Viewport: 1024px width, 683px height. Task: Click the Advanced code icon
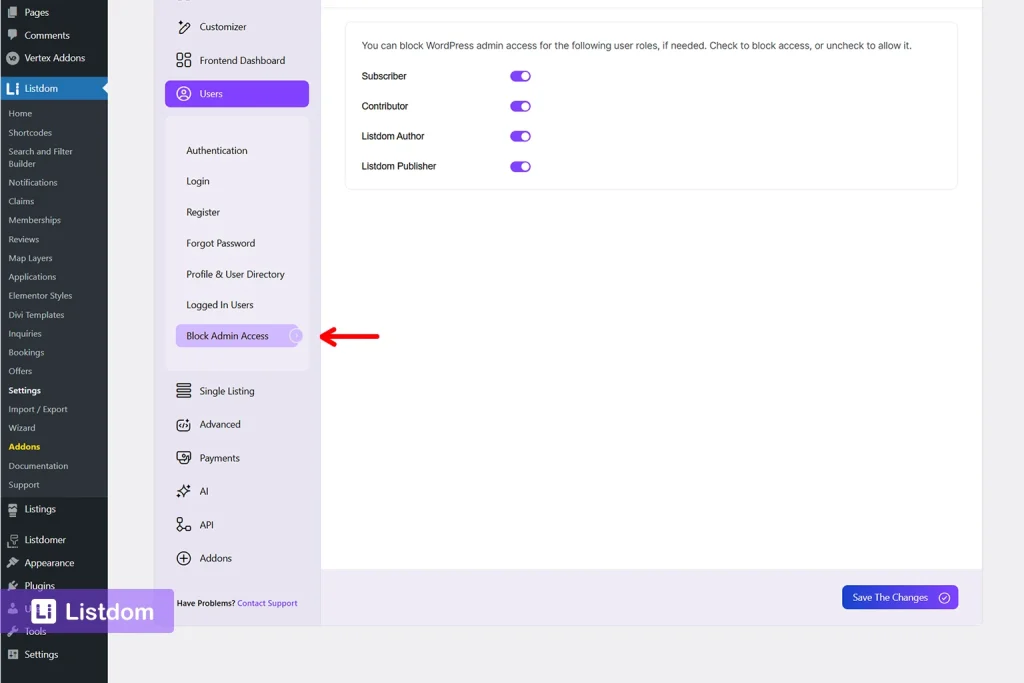pyautogui.click(x=184, y=424)
